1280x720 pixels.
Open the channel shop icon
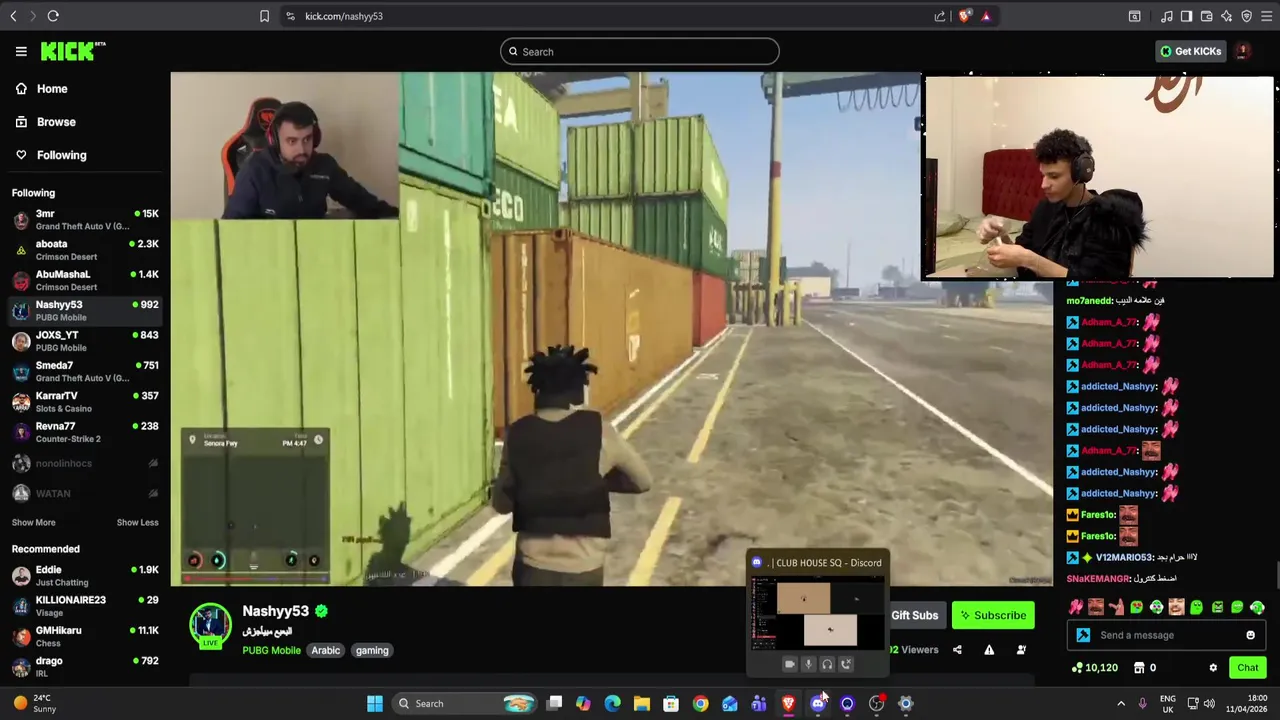1138,668
